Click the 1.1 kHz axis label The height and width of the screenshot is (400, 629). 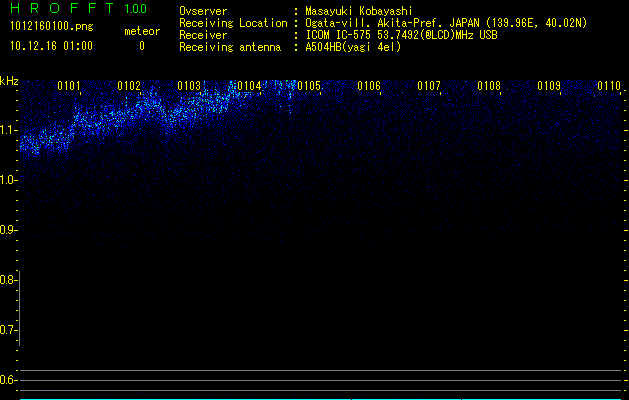click(8, 130)
